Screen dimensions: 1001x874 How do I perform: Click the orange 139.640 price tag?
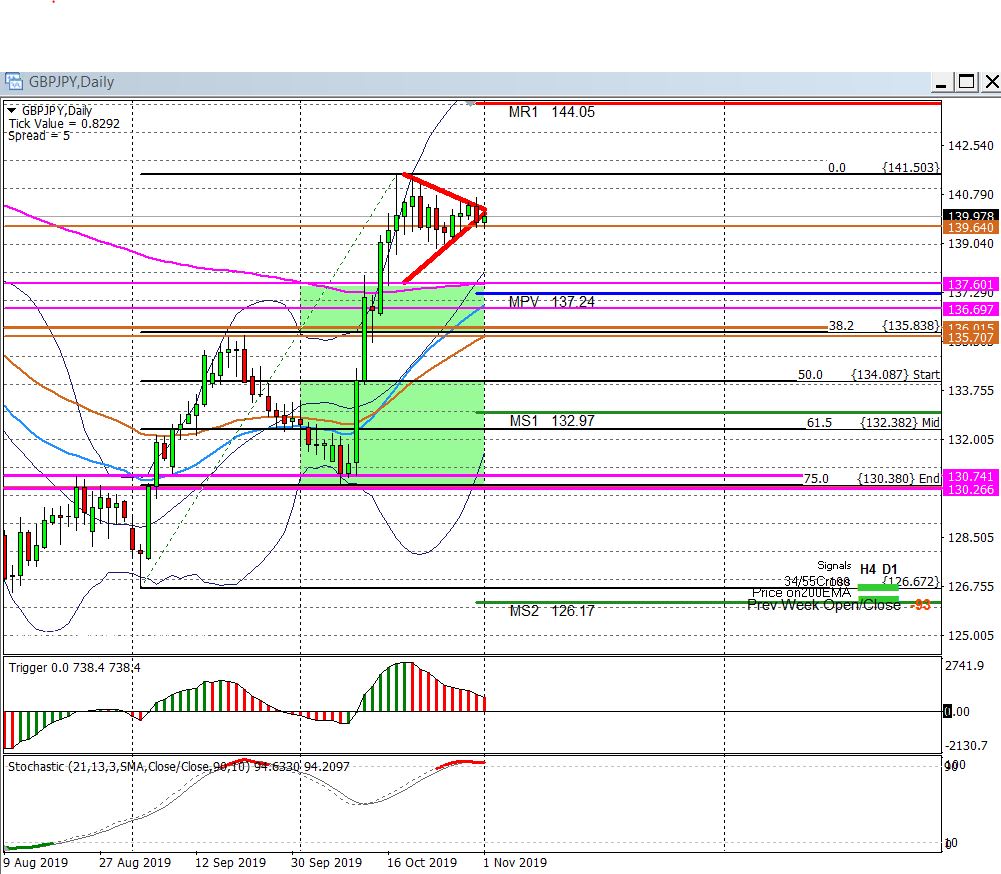point(969,228)
